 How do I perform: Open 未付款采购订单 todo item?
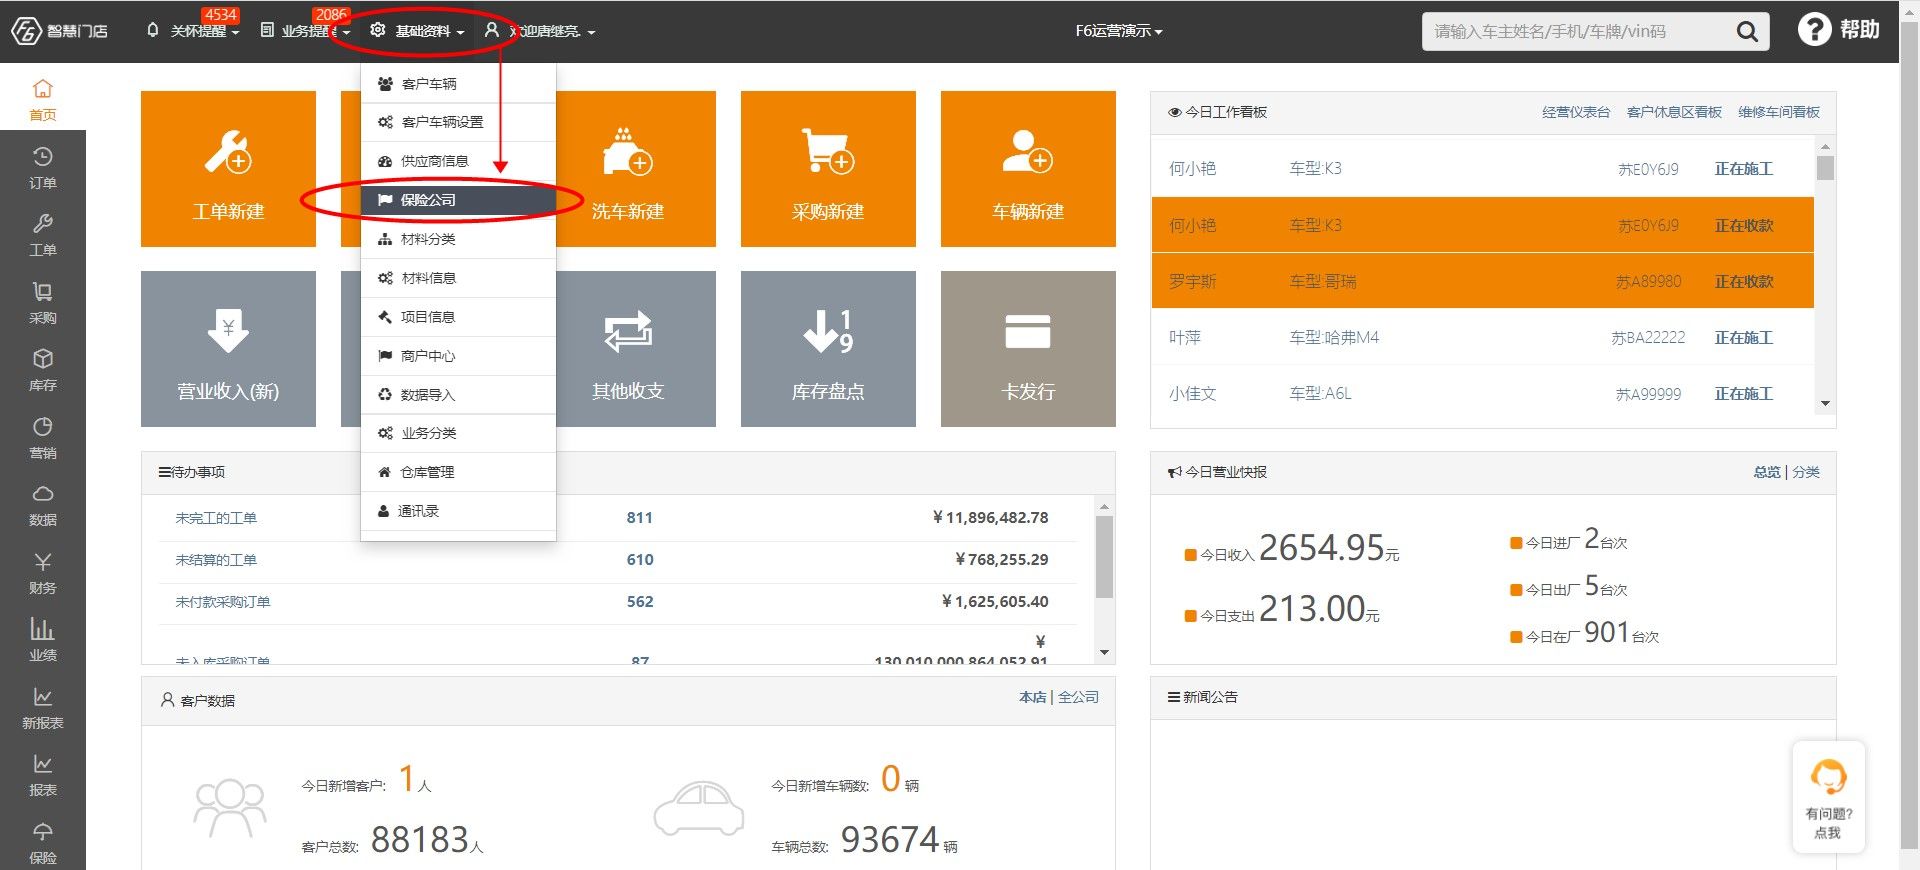click(x=223, y=602)
